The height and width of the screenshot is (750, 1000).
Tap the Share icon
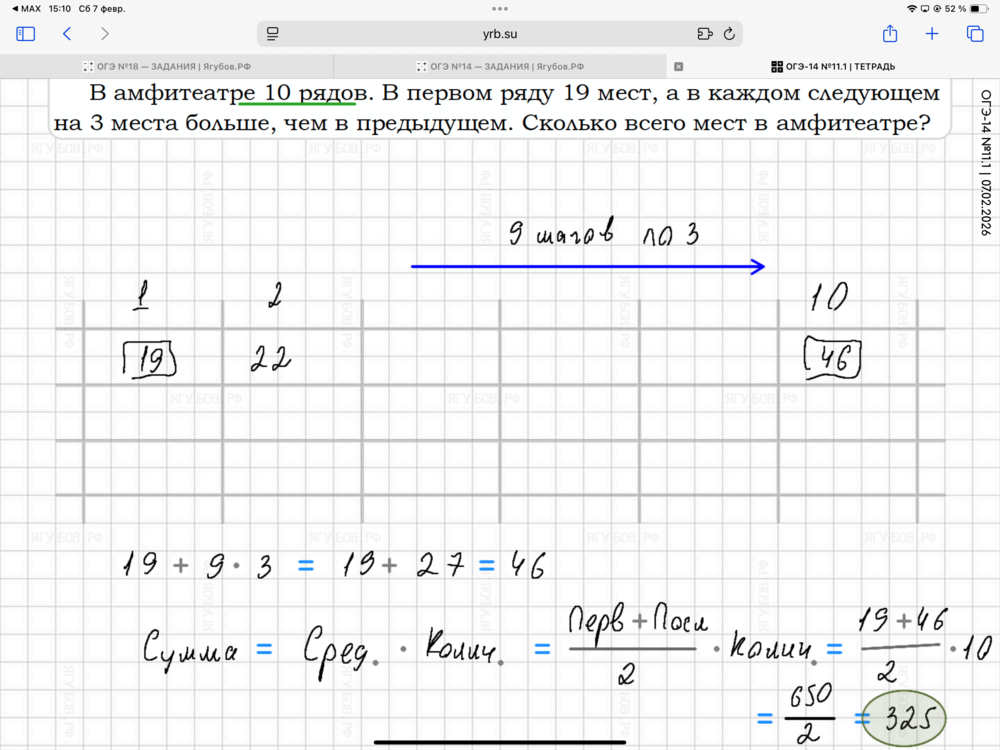pyautogui.click(x=890, y=34)
